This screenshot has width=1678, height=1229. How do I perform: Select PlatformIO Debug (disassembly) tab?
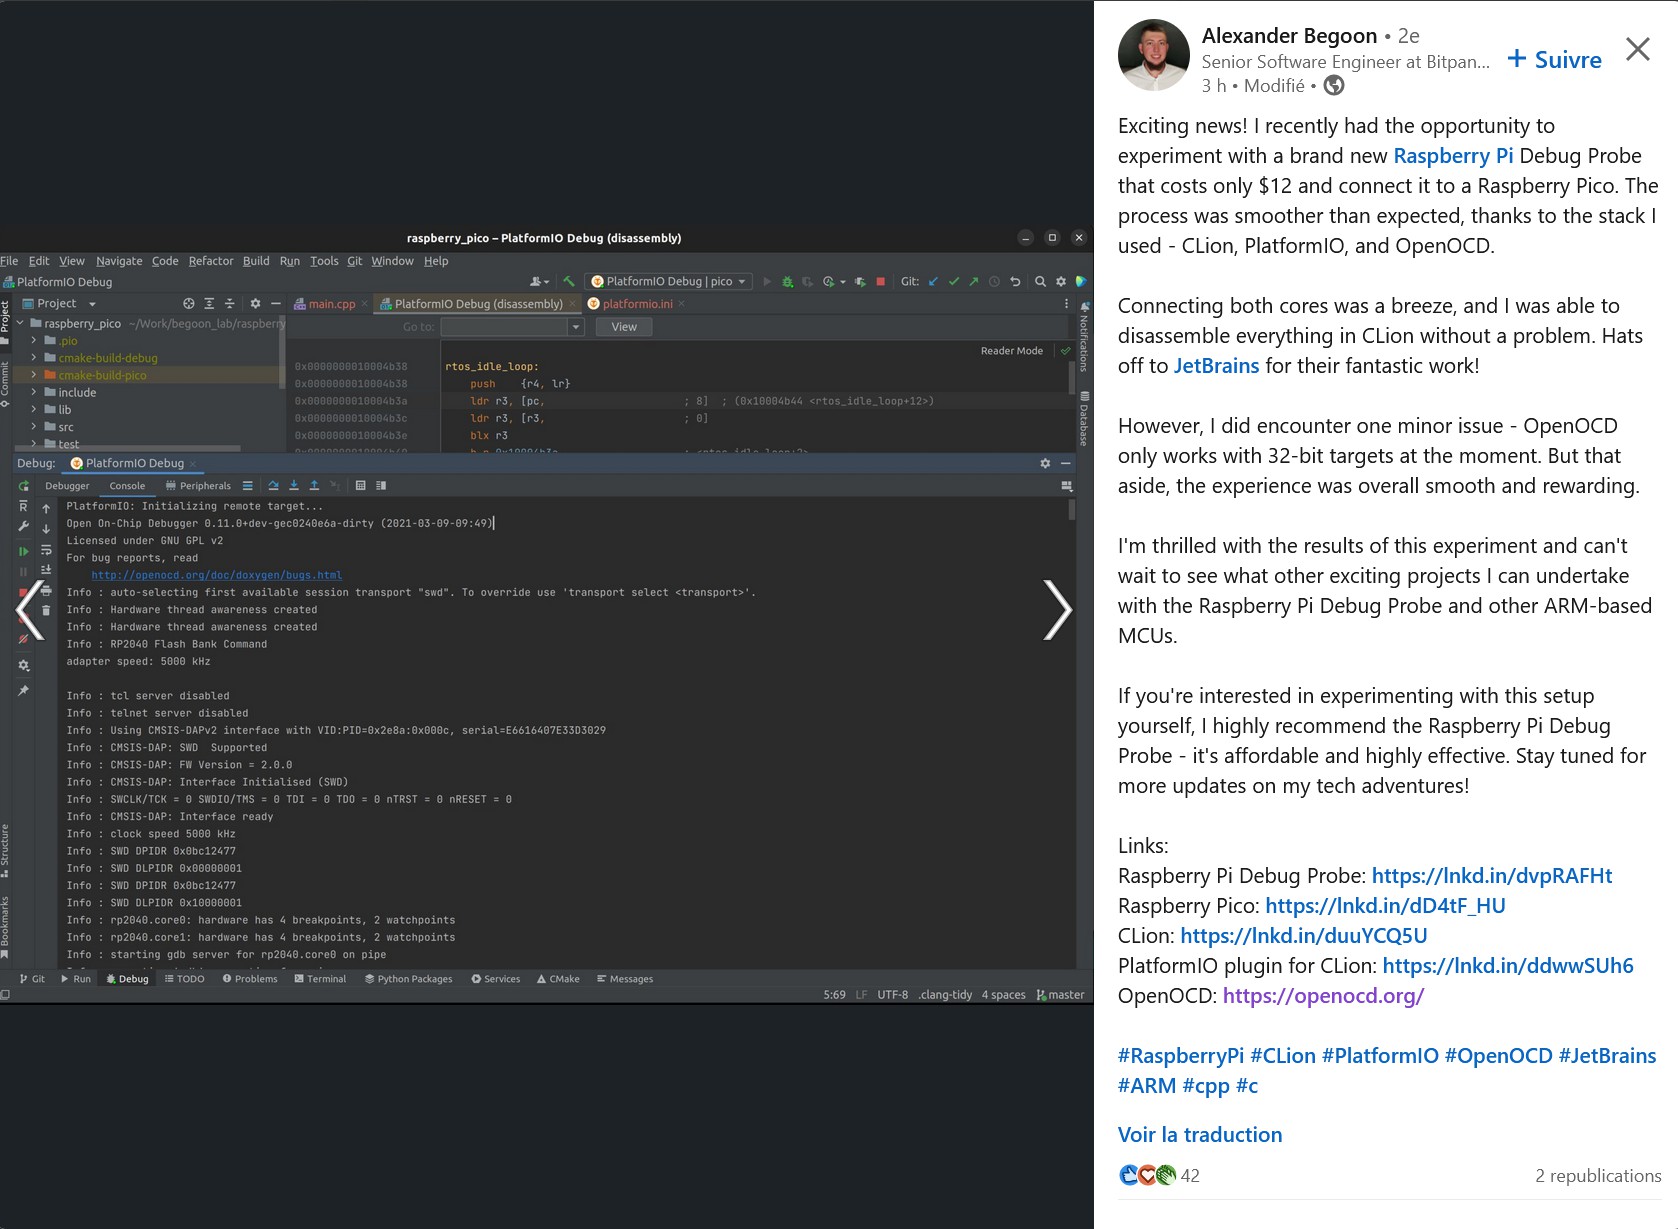click(478, 304)
